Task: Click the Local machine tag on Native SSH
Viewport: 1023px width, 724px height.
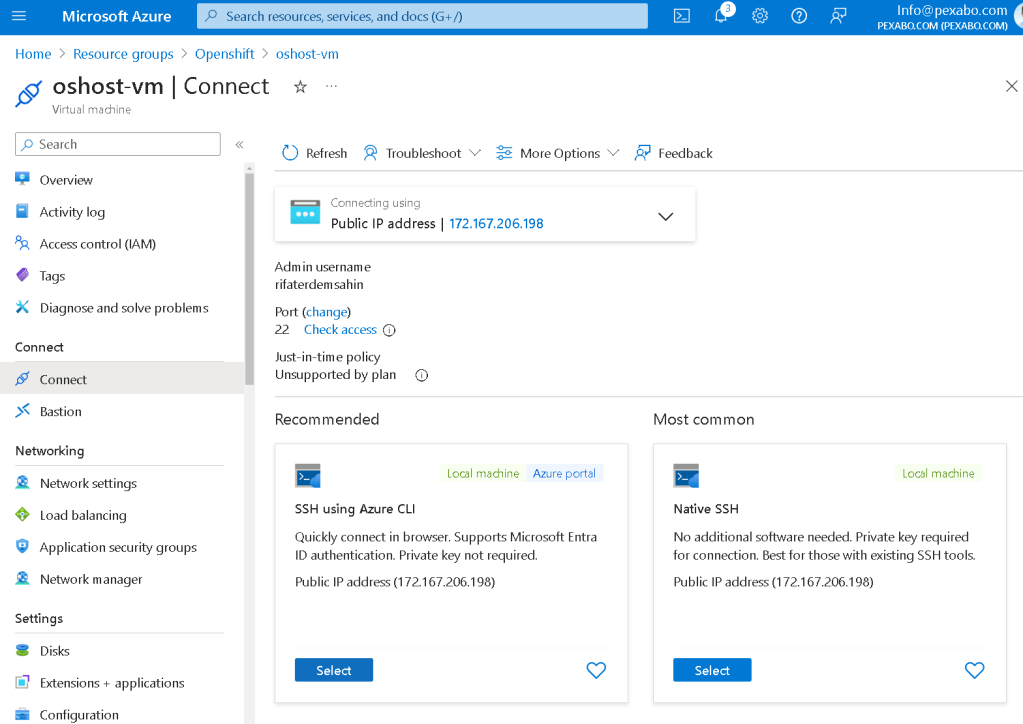Action: click(x=938, y=474)
